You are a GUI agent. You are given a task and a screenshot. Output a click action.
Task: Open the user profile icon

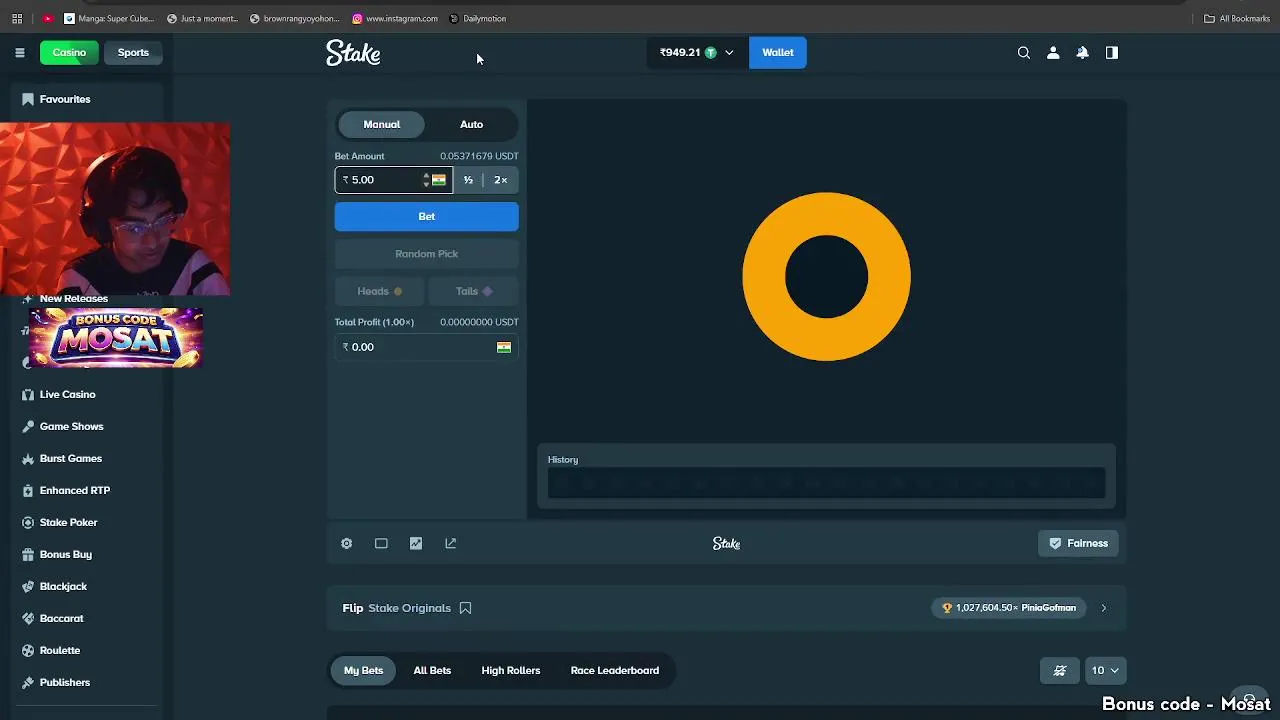click(x=1053, y=53)
